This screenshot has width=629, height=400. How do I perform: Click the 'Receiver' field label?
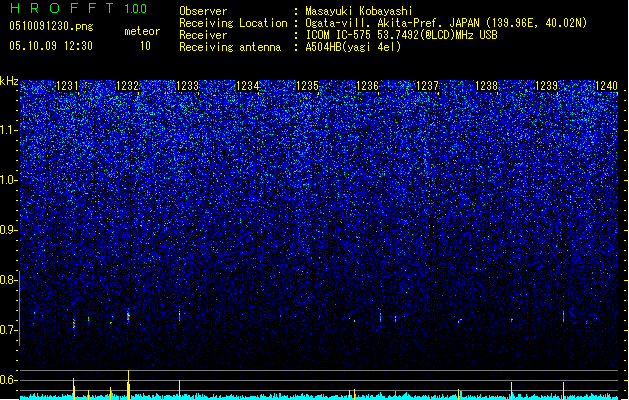click(203, 35)
